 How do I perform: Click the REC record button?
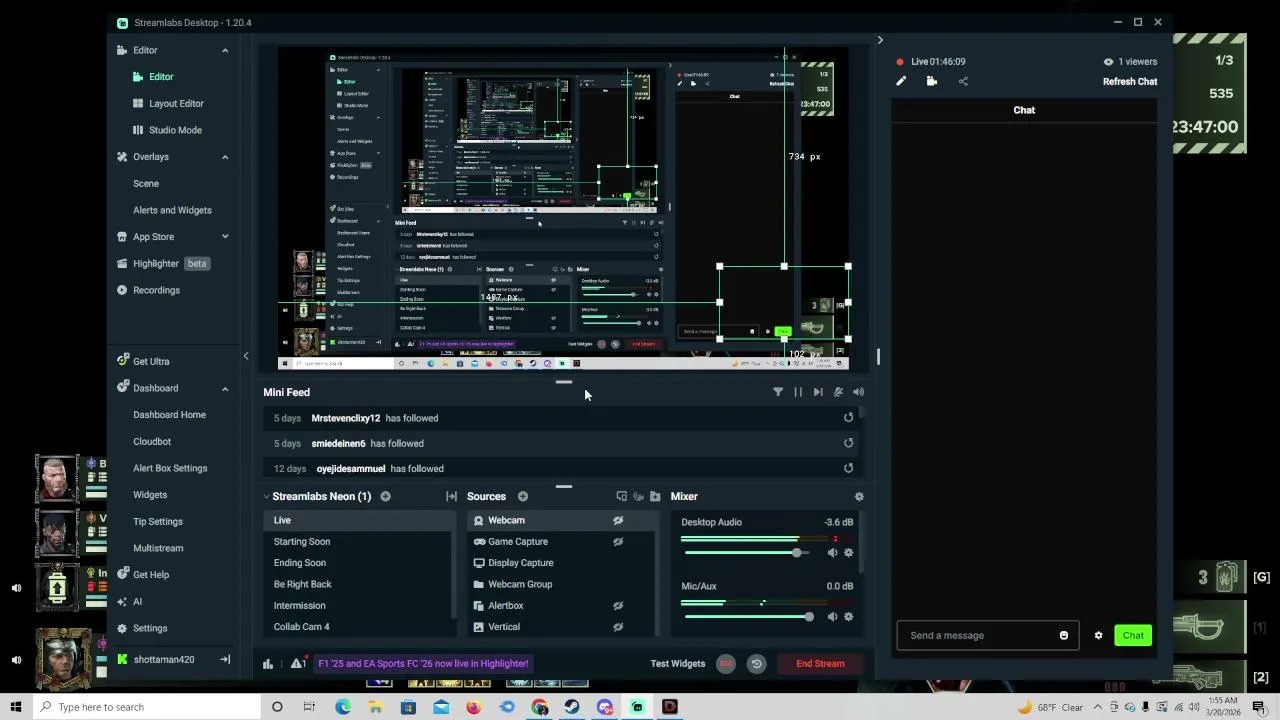[726, 664]
